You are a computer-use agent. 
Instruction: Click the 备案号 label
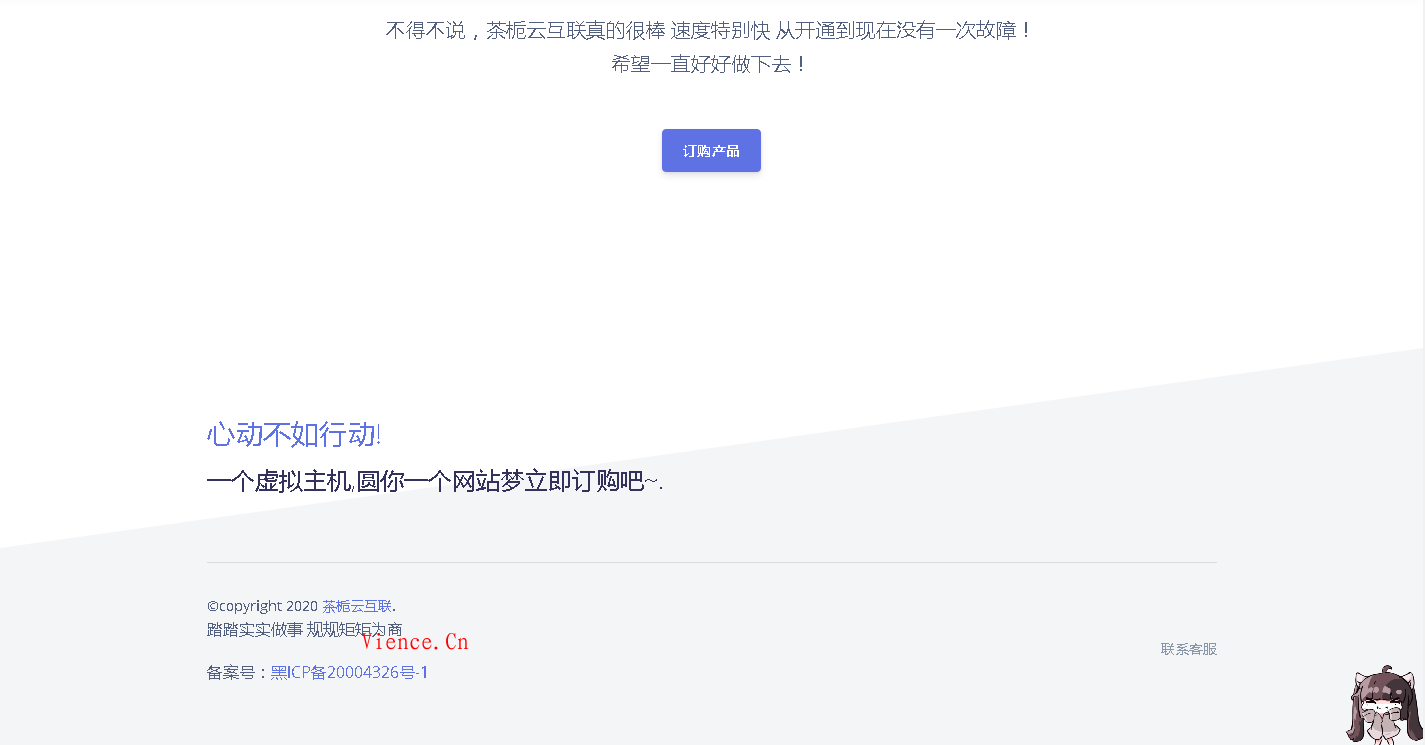point(231,672)
